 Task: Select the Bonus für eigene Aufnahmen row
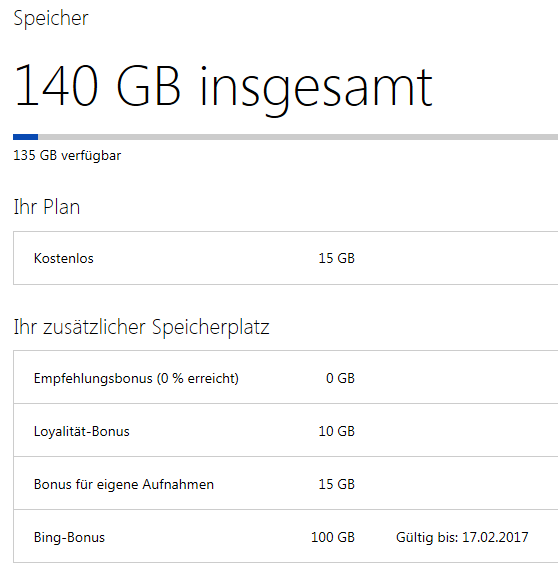tap(285, 483)
